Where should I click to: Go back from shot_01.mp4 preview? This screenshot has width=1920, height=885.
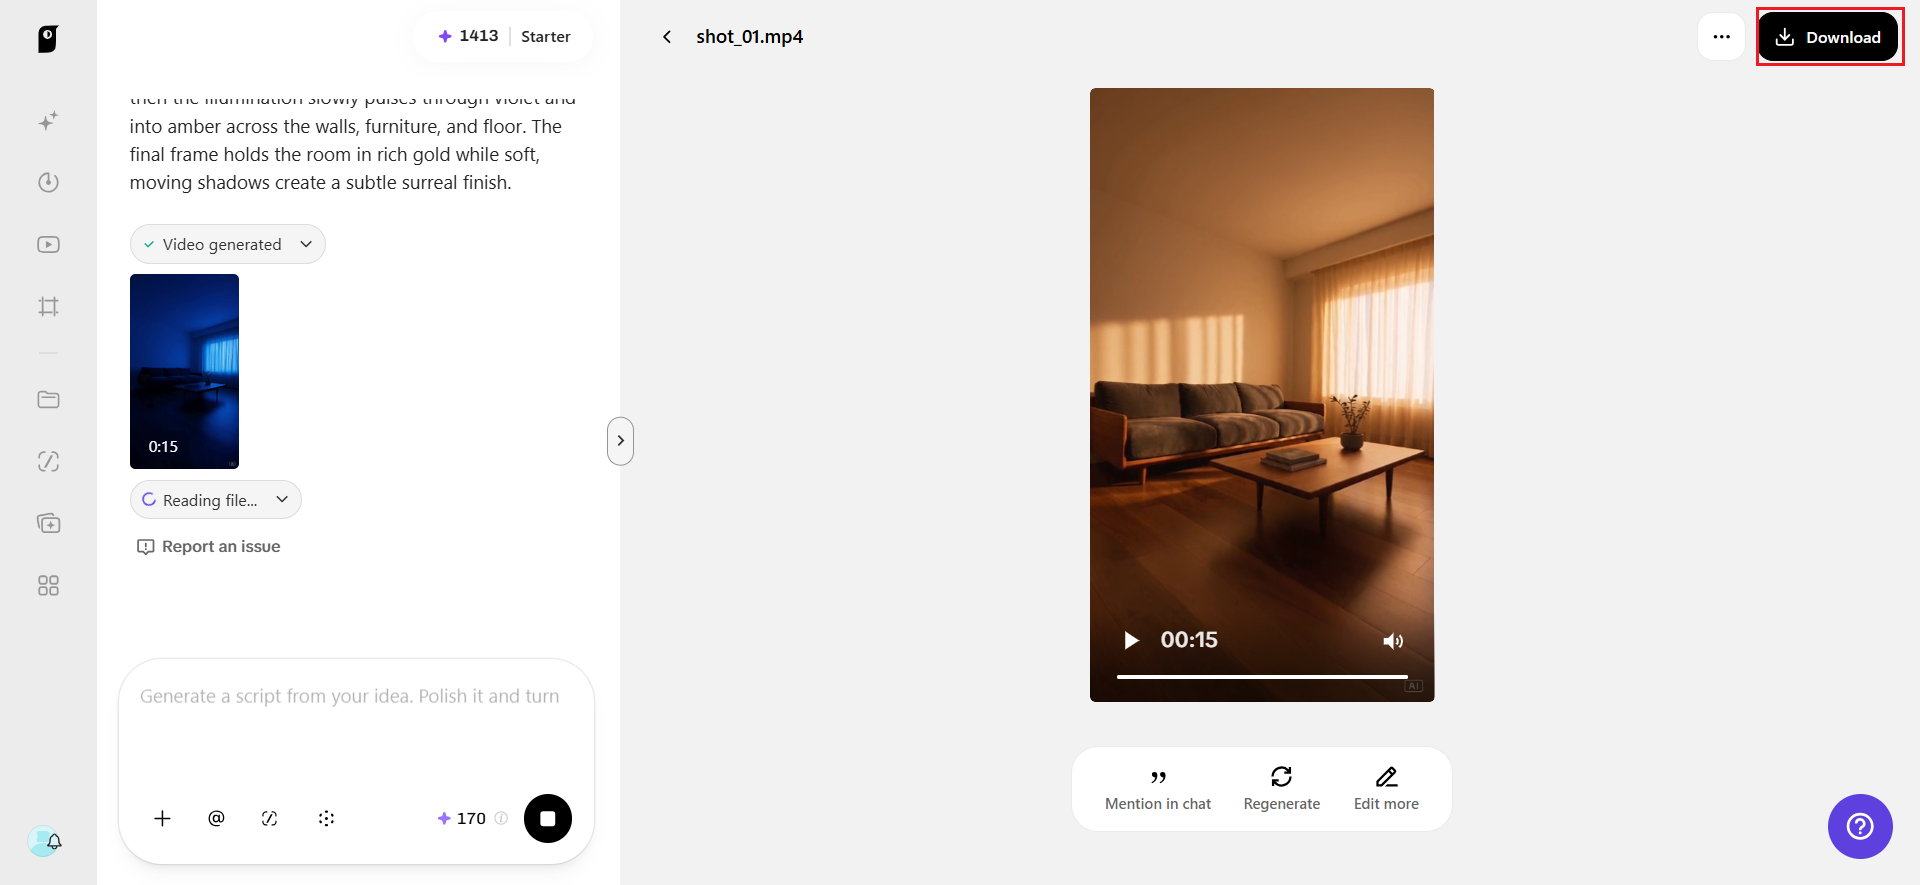tap(667, 37)
